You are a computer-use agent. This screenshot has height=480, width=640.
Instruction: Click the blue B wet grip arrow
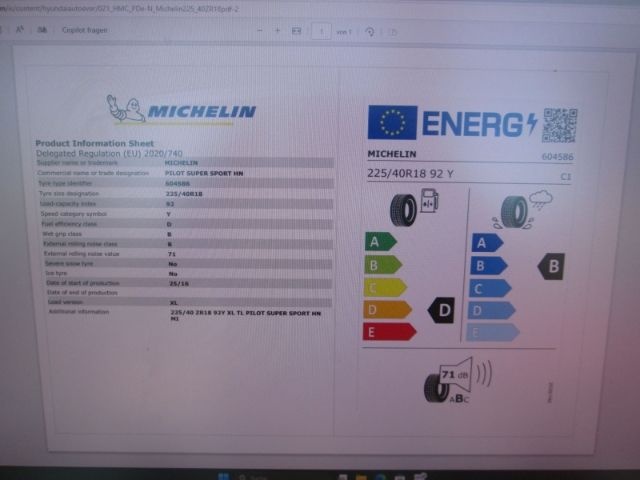[489, 266]
